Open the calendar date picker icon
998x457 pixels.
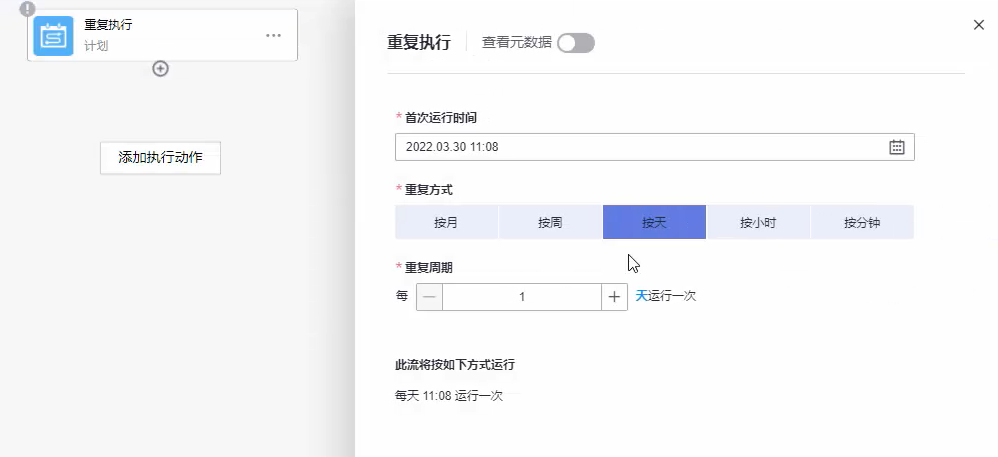[x=897, y=147]
